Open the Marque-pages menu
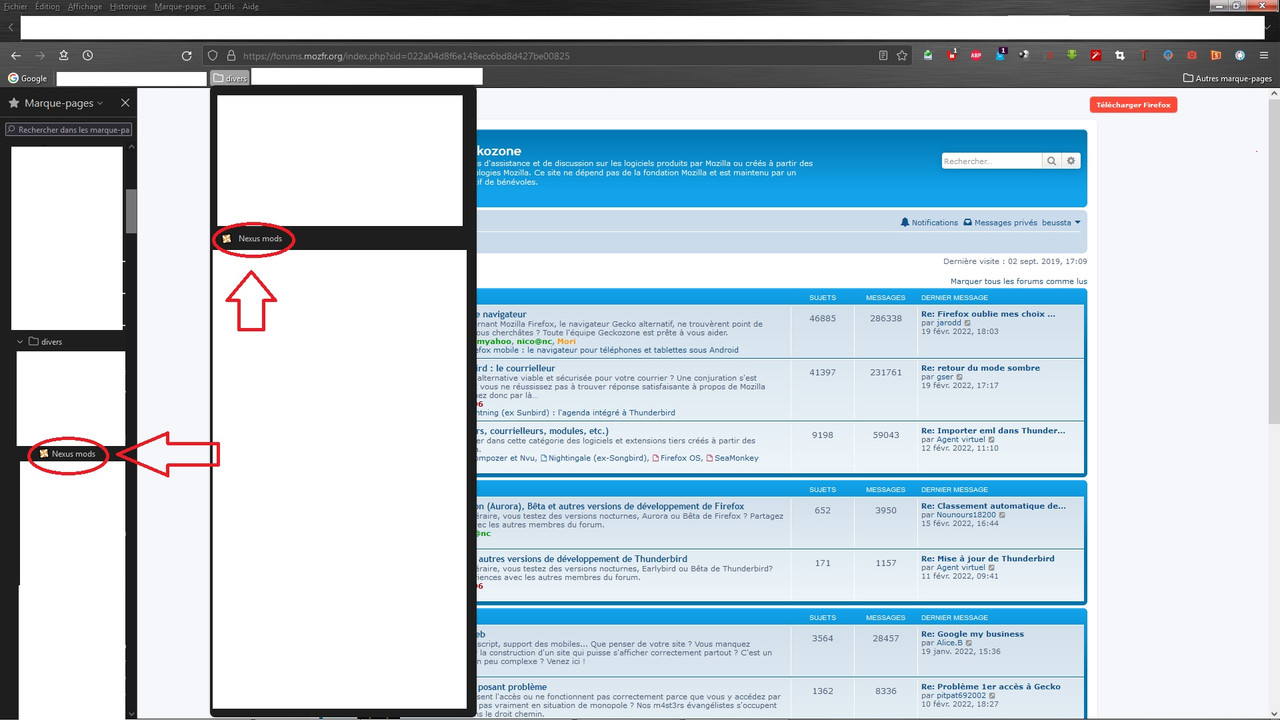The height and width of the screenshot is (720, 1280). (x=181, y=6)
